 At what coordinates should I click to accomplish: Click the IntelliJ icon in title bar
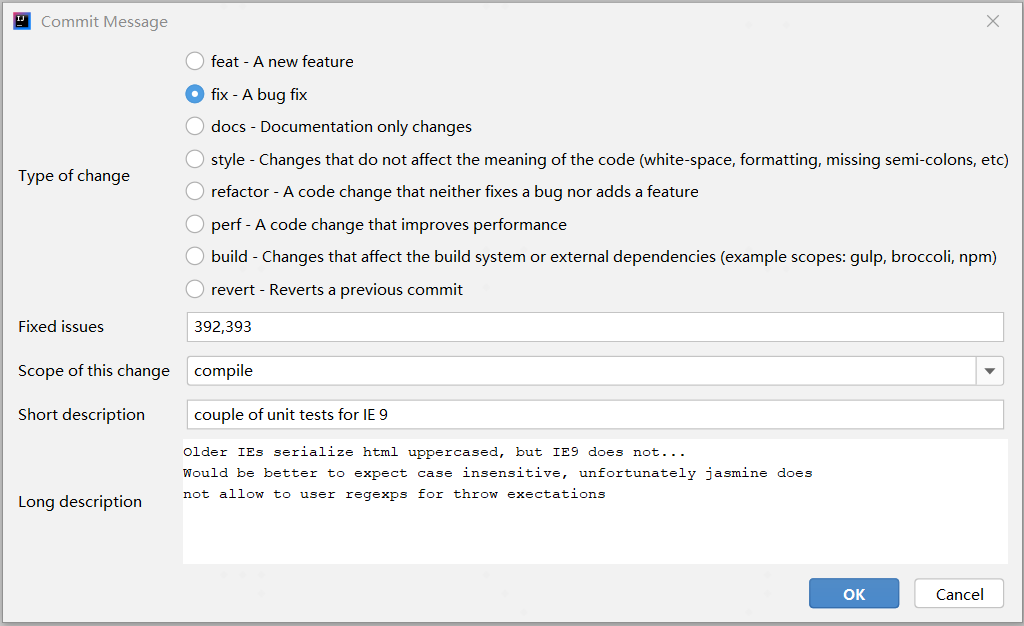coord(22,21)
